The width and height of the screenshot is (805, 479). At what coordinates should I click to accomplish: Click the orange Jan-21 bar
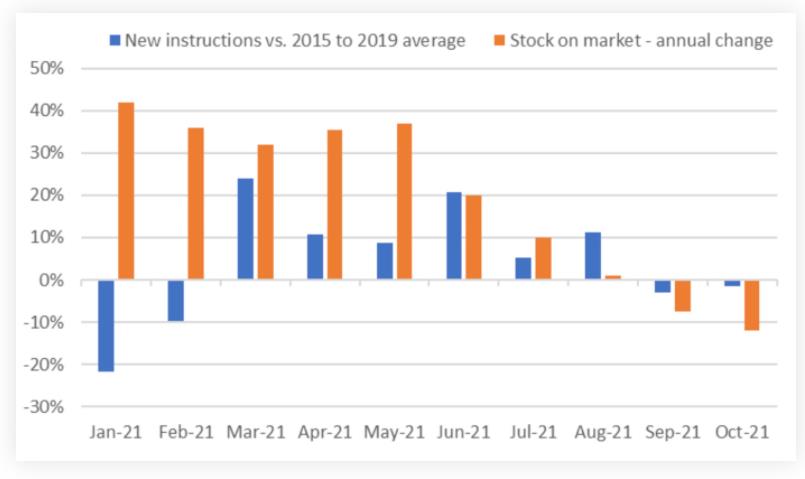click(x=126, y=191)
